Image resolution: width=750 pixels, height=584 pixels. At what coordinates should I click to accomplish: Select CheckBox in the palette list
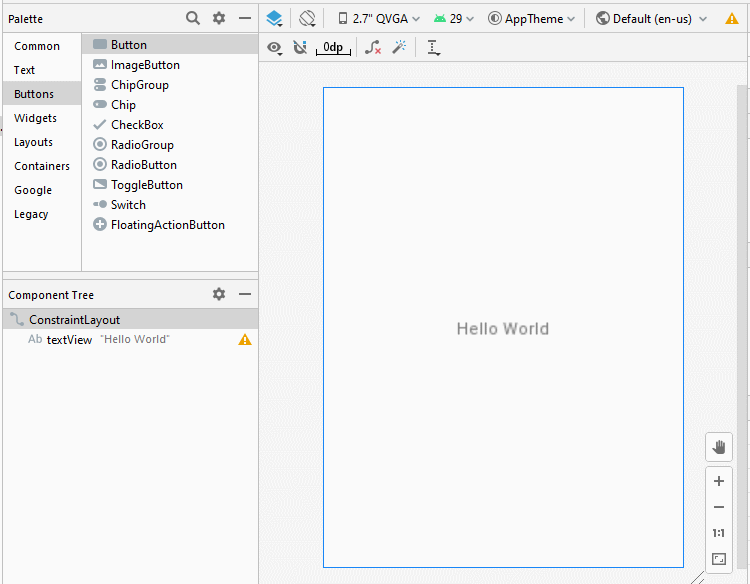pos(170,125)
